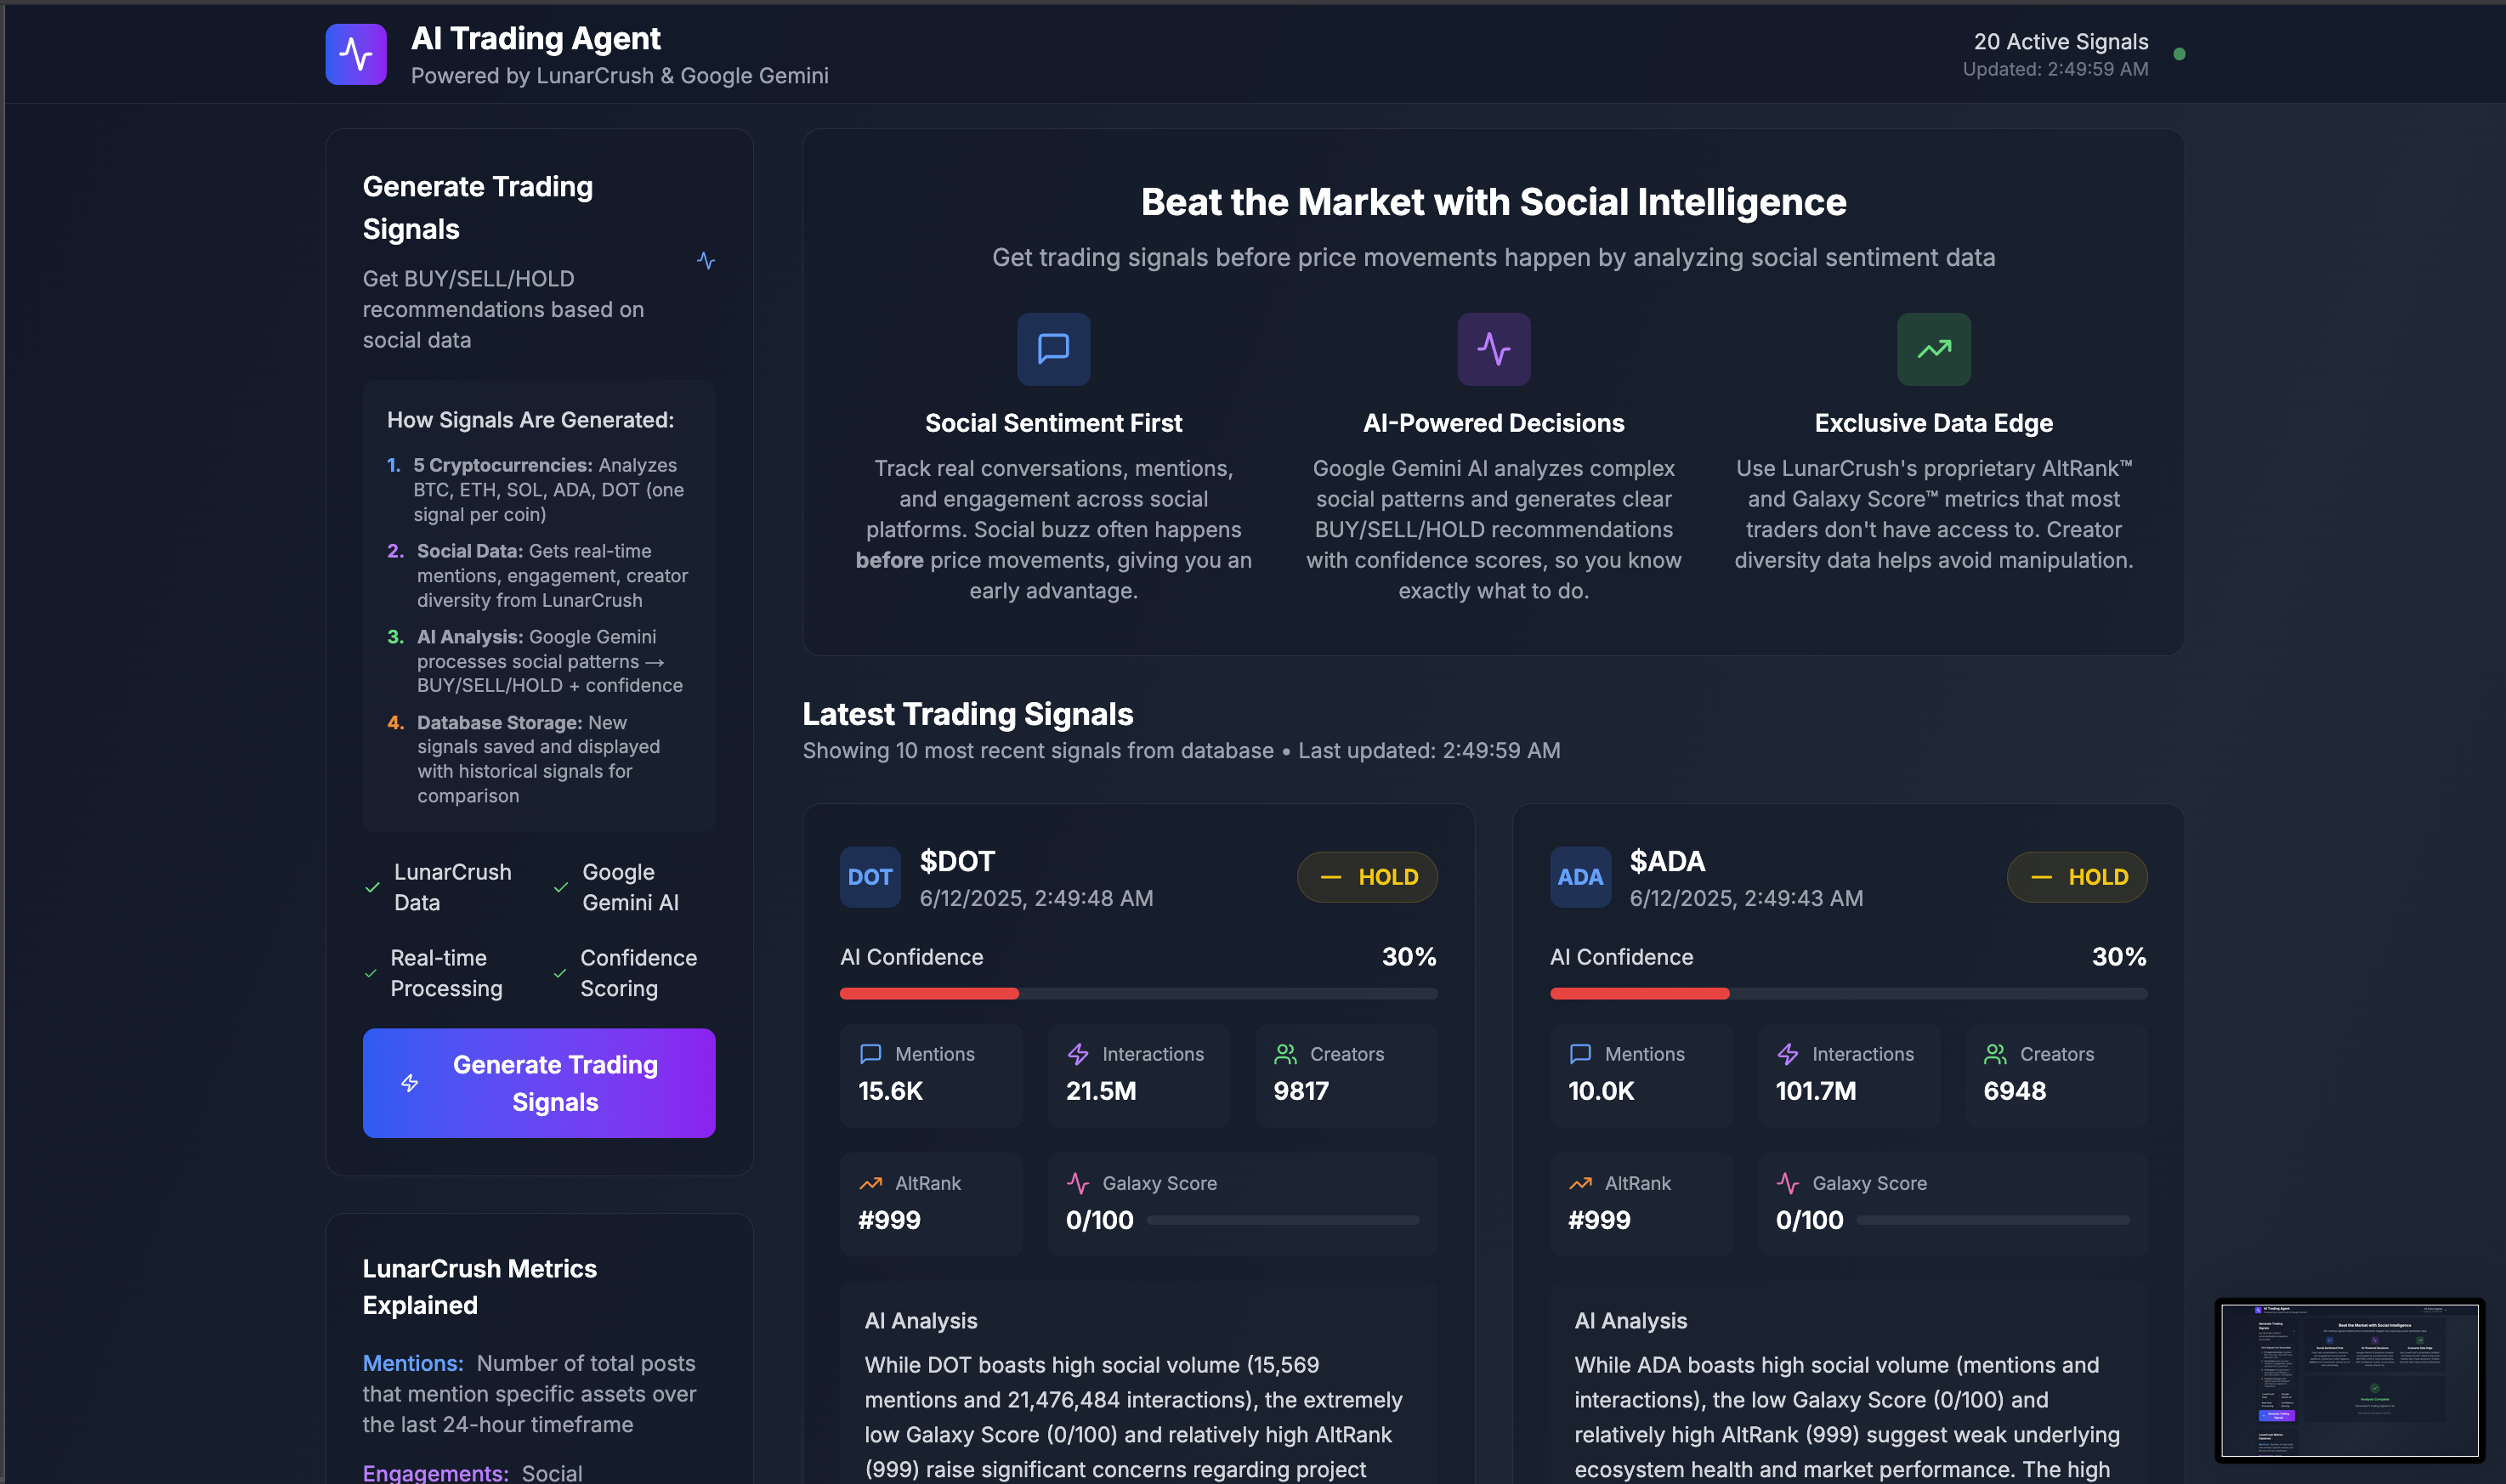Click the AI-Powered Decisions pulse icon
Image resolution: width=2506 pixels, height=1484 pixels.
pyautogui.click(x=1493, y=349)
